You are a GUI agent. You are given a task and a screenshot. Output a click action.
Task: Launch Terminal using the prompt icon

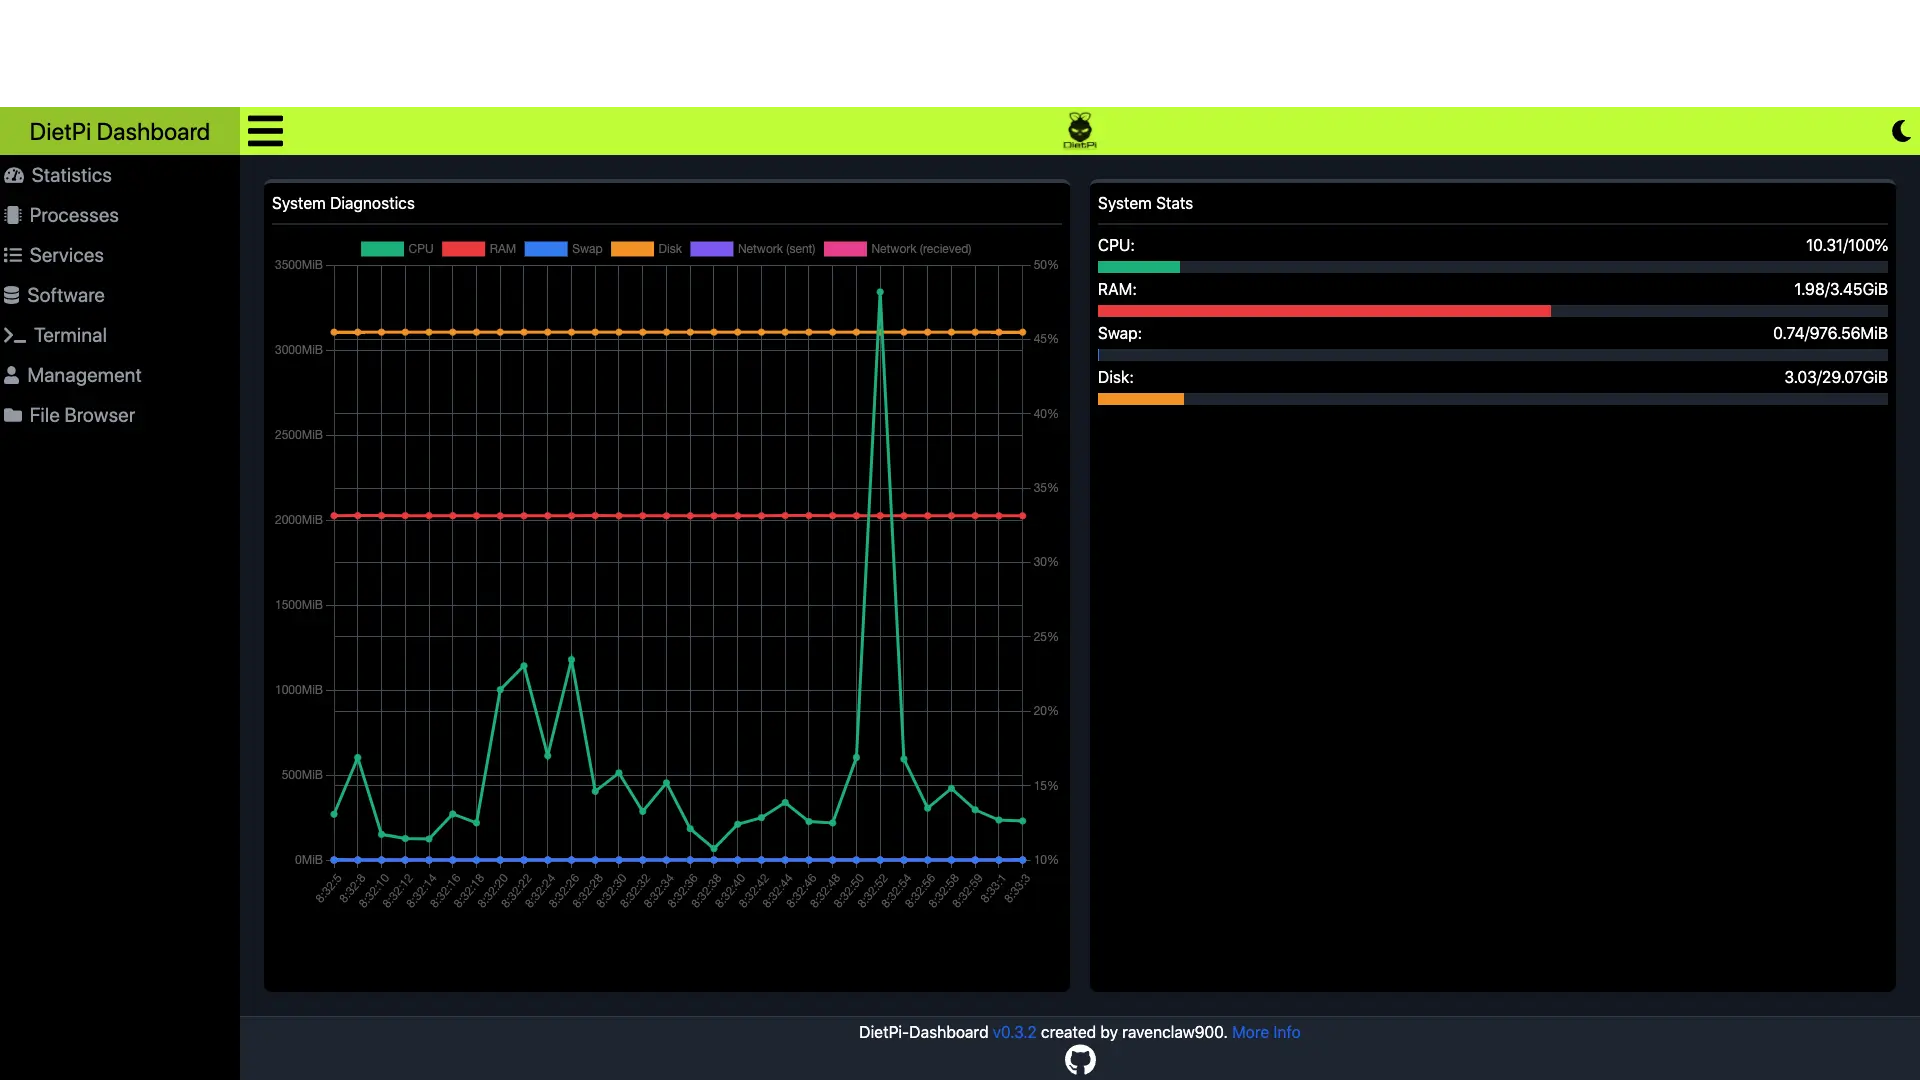click(x=13, y=335)
